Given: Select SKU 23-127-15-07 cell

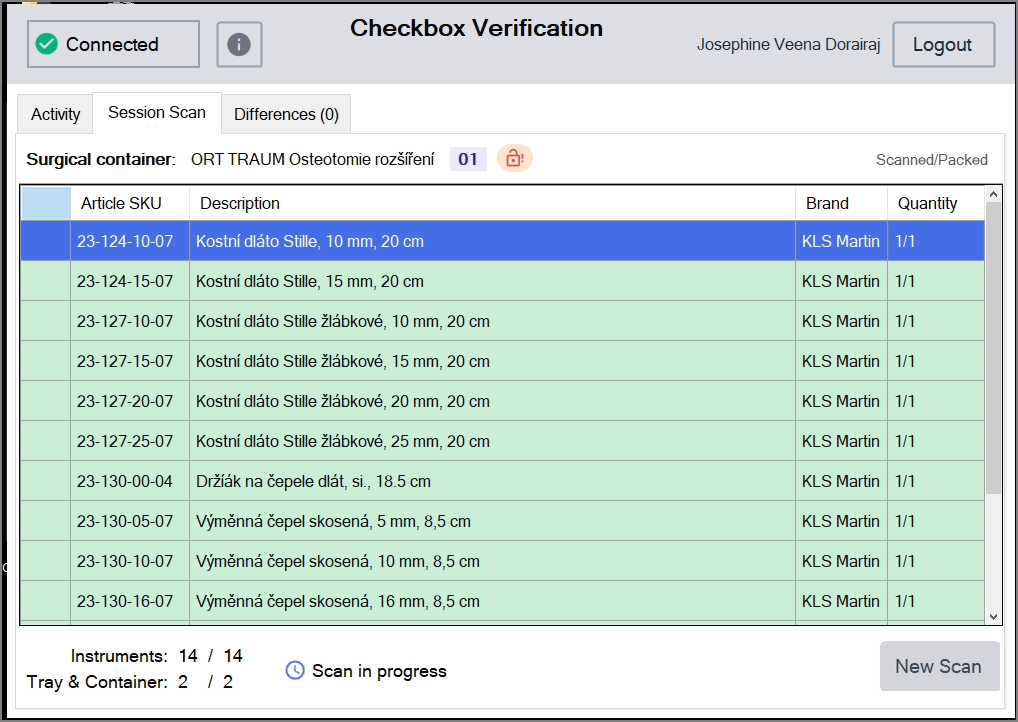Looking at the screenshot, I should point(130,361).
